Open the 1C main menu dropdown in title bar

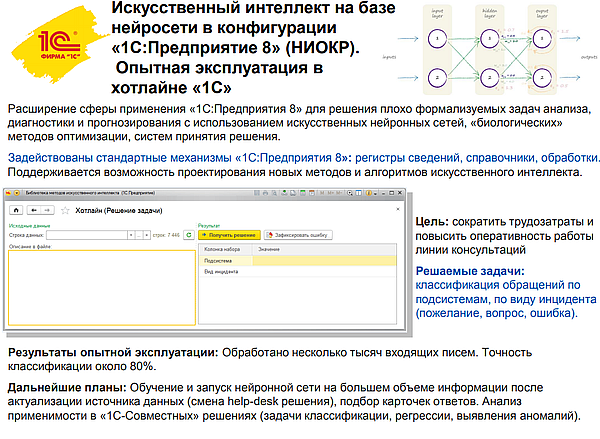click(x=17, y=193)
